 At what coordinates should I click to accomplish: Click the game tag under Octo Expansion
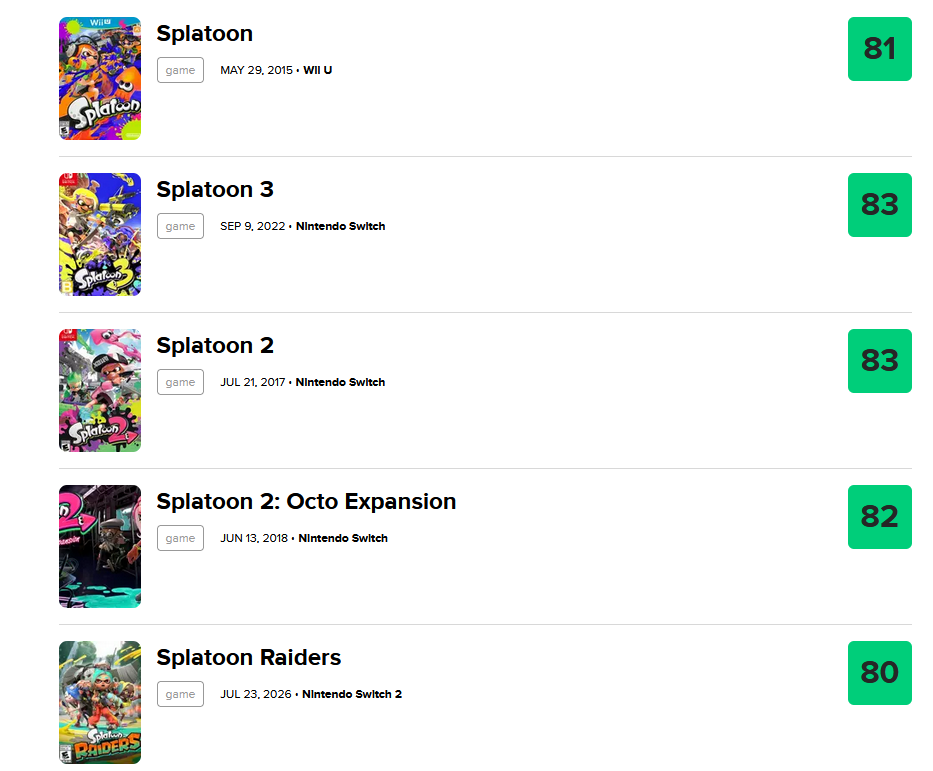click(x=180, y=538)
